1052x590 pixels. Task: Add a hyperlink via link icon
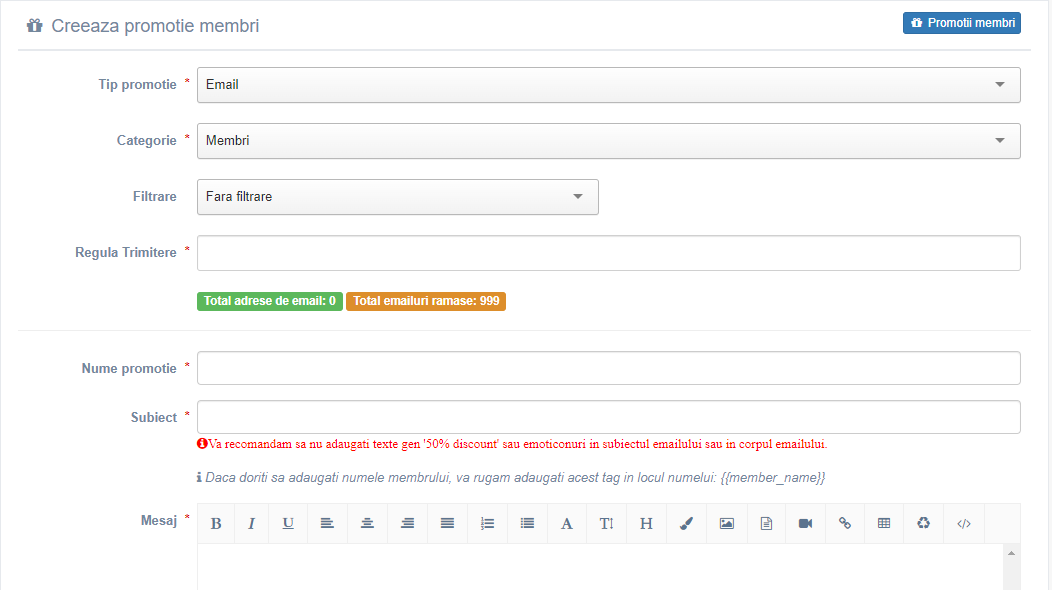(x=845, y=524)
